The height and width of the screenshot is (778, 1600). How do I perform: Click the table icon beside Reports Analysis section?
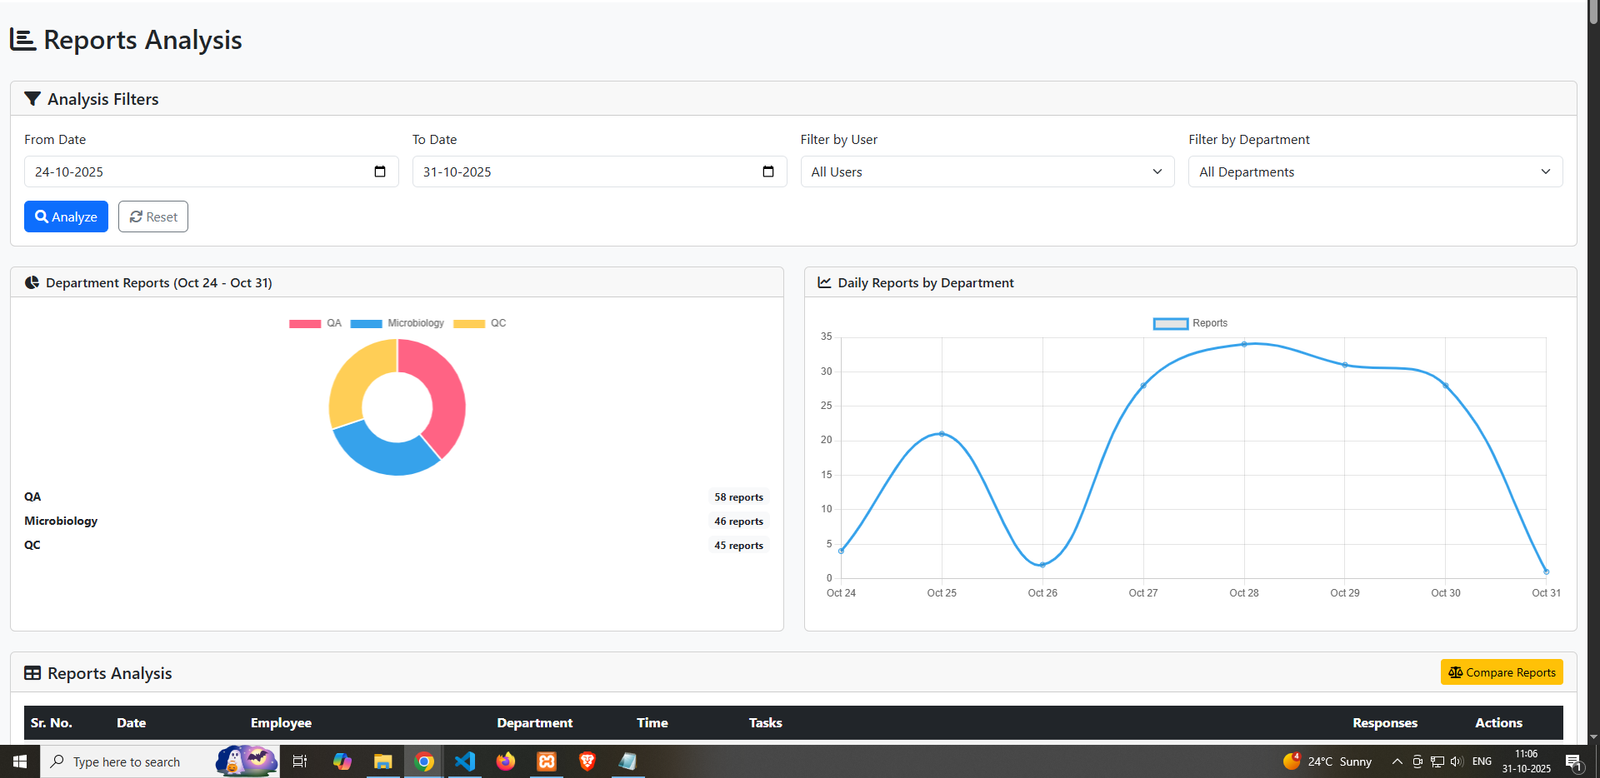pos(33,673)
